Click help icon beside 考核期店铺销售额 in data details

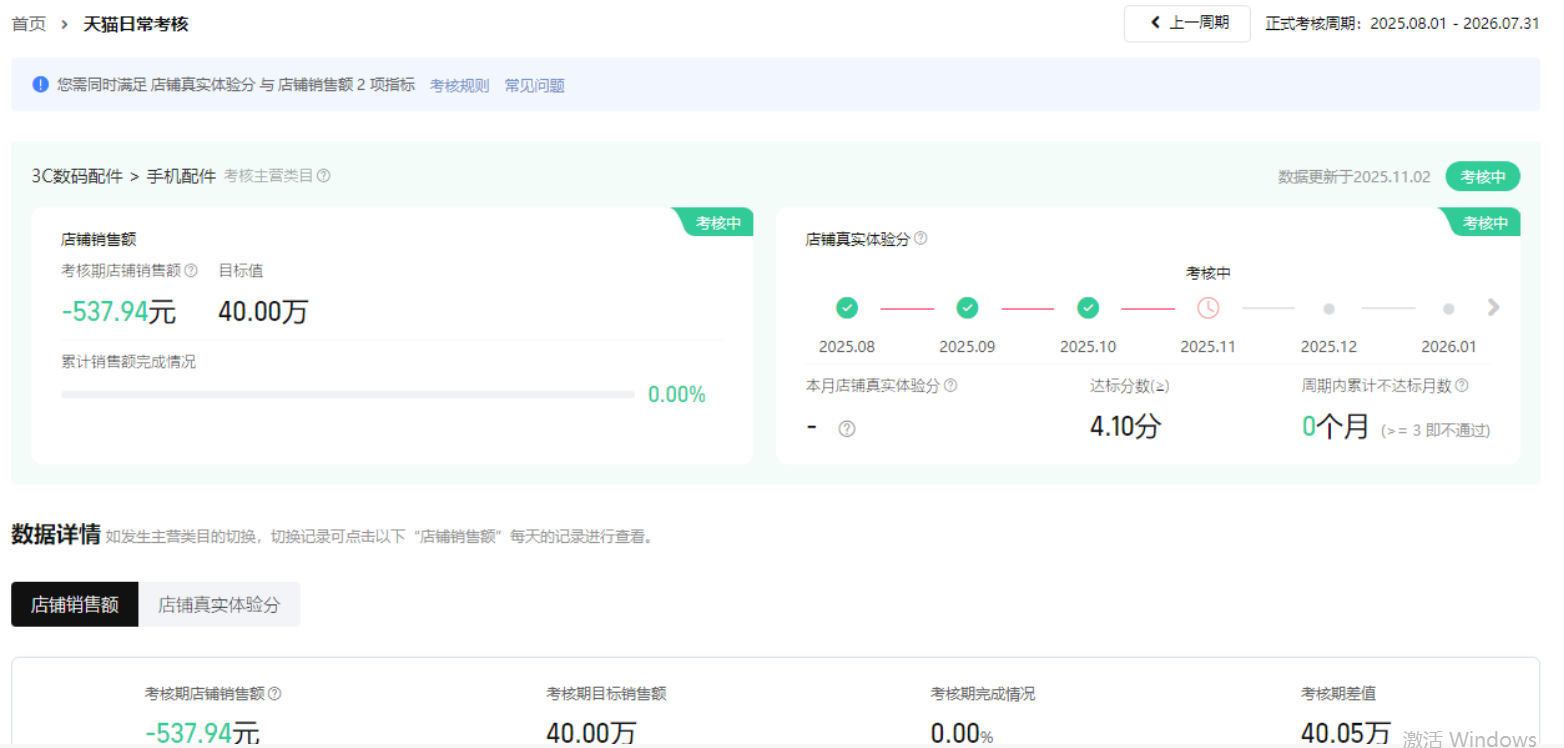click(x=275, y=694)
